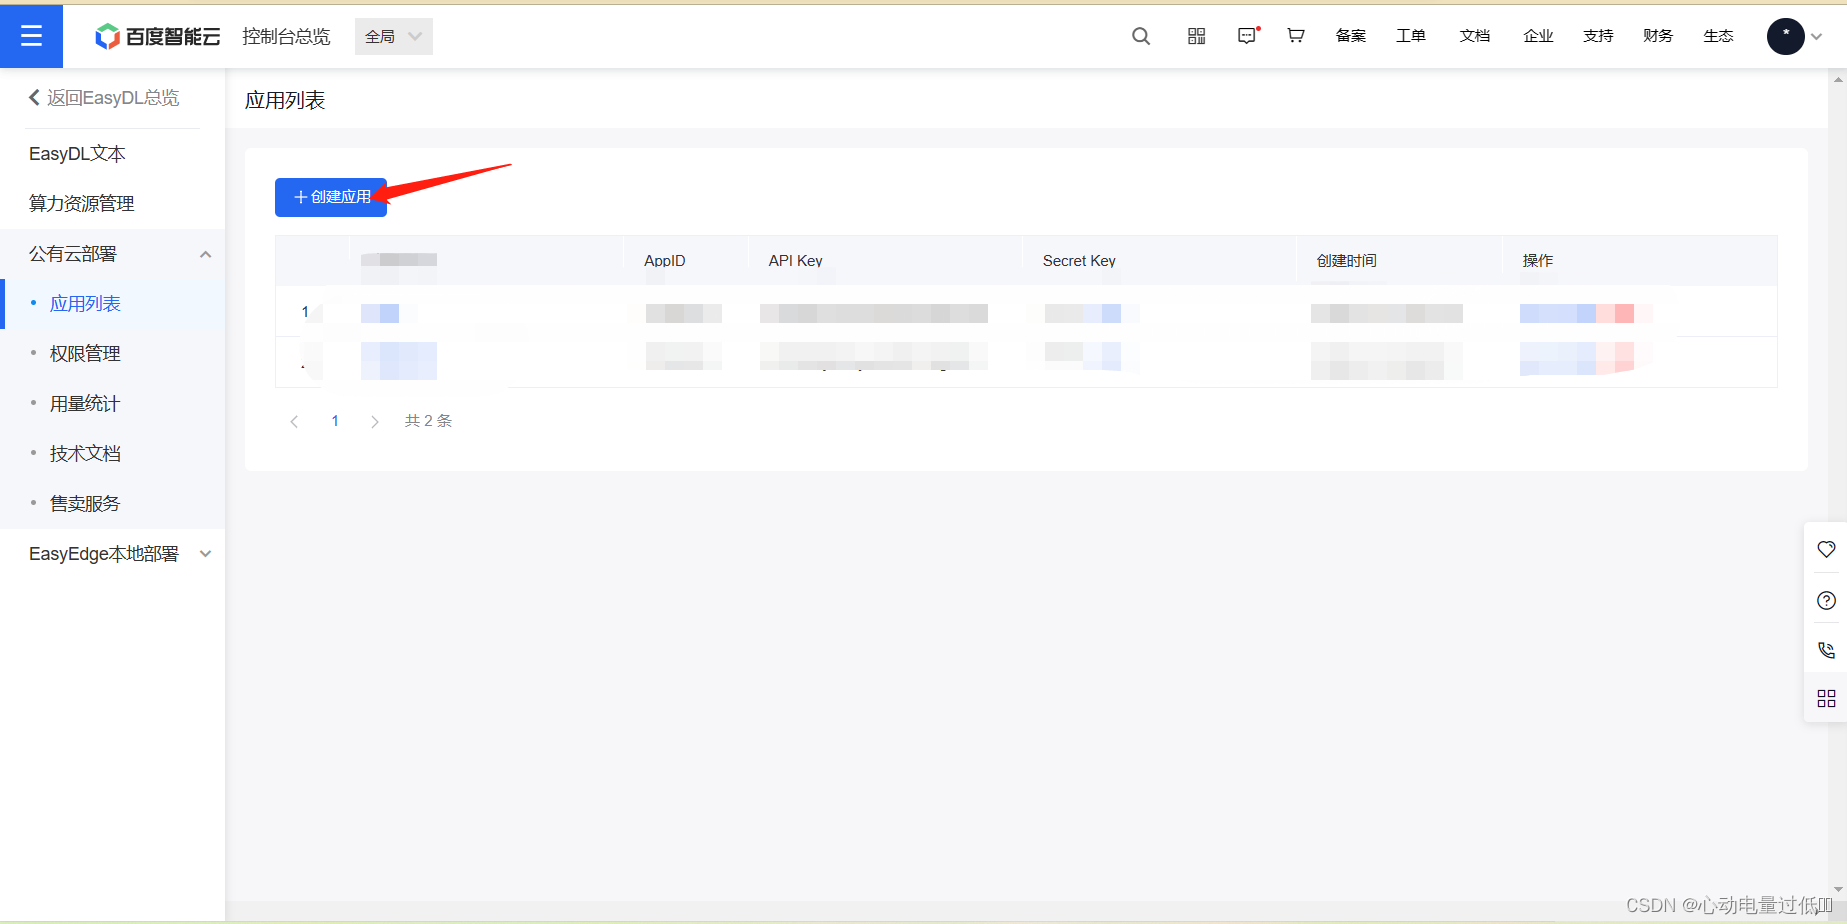Open the quick-apps grid icon at panel bottom
1847x924 pixels.
point(1826,699)
